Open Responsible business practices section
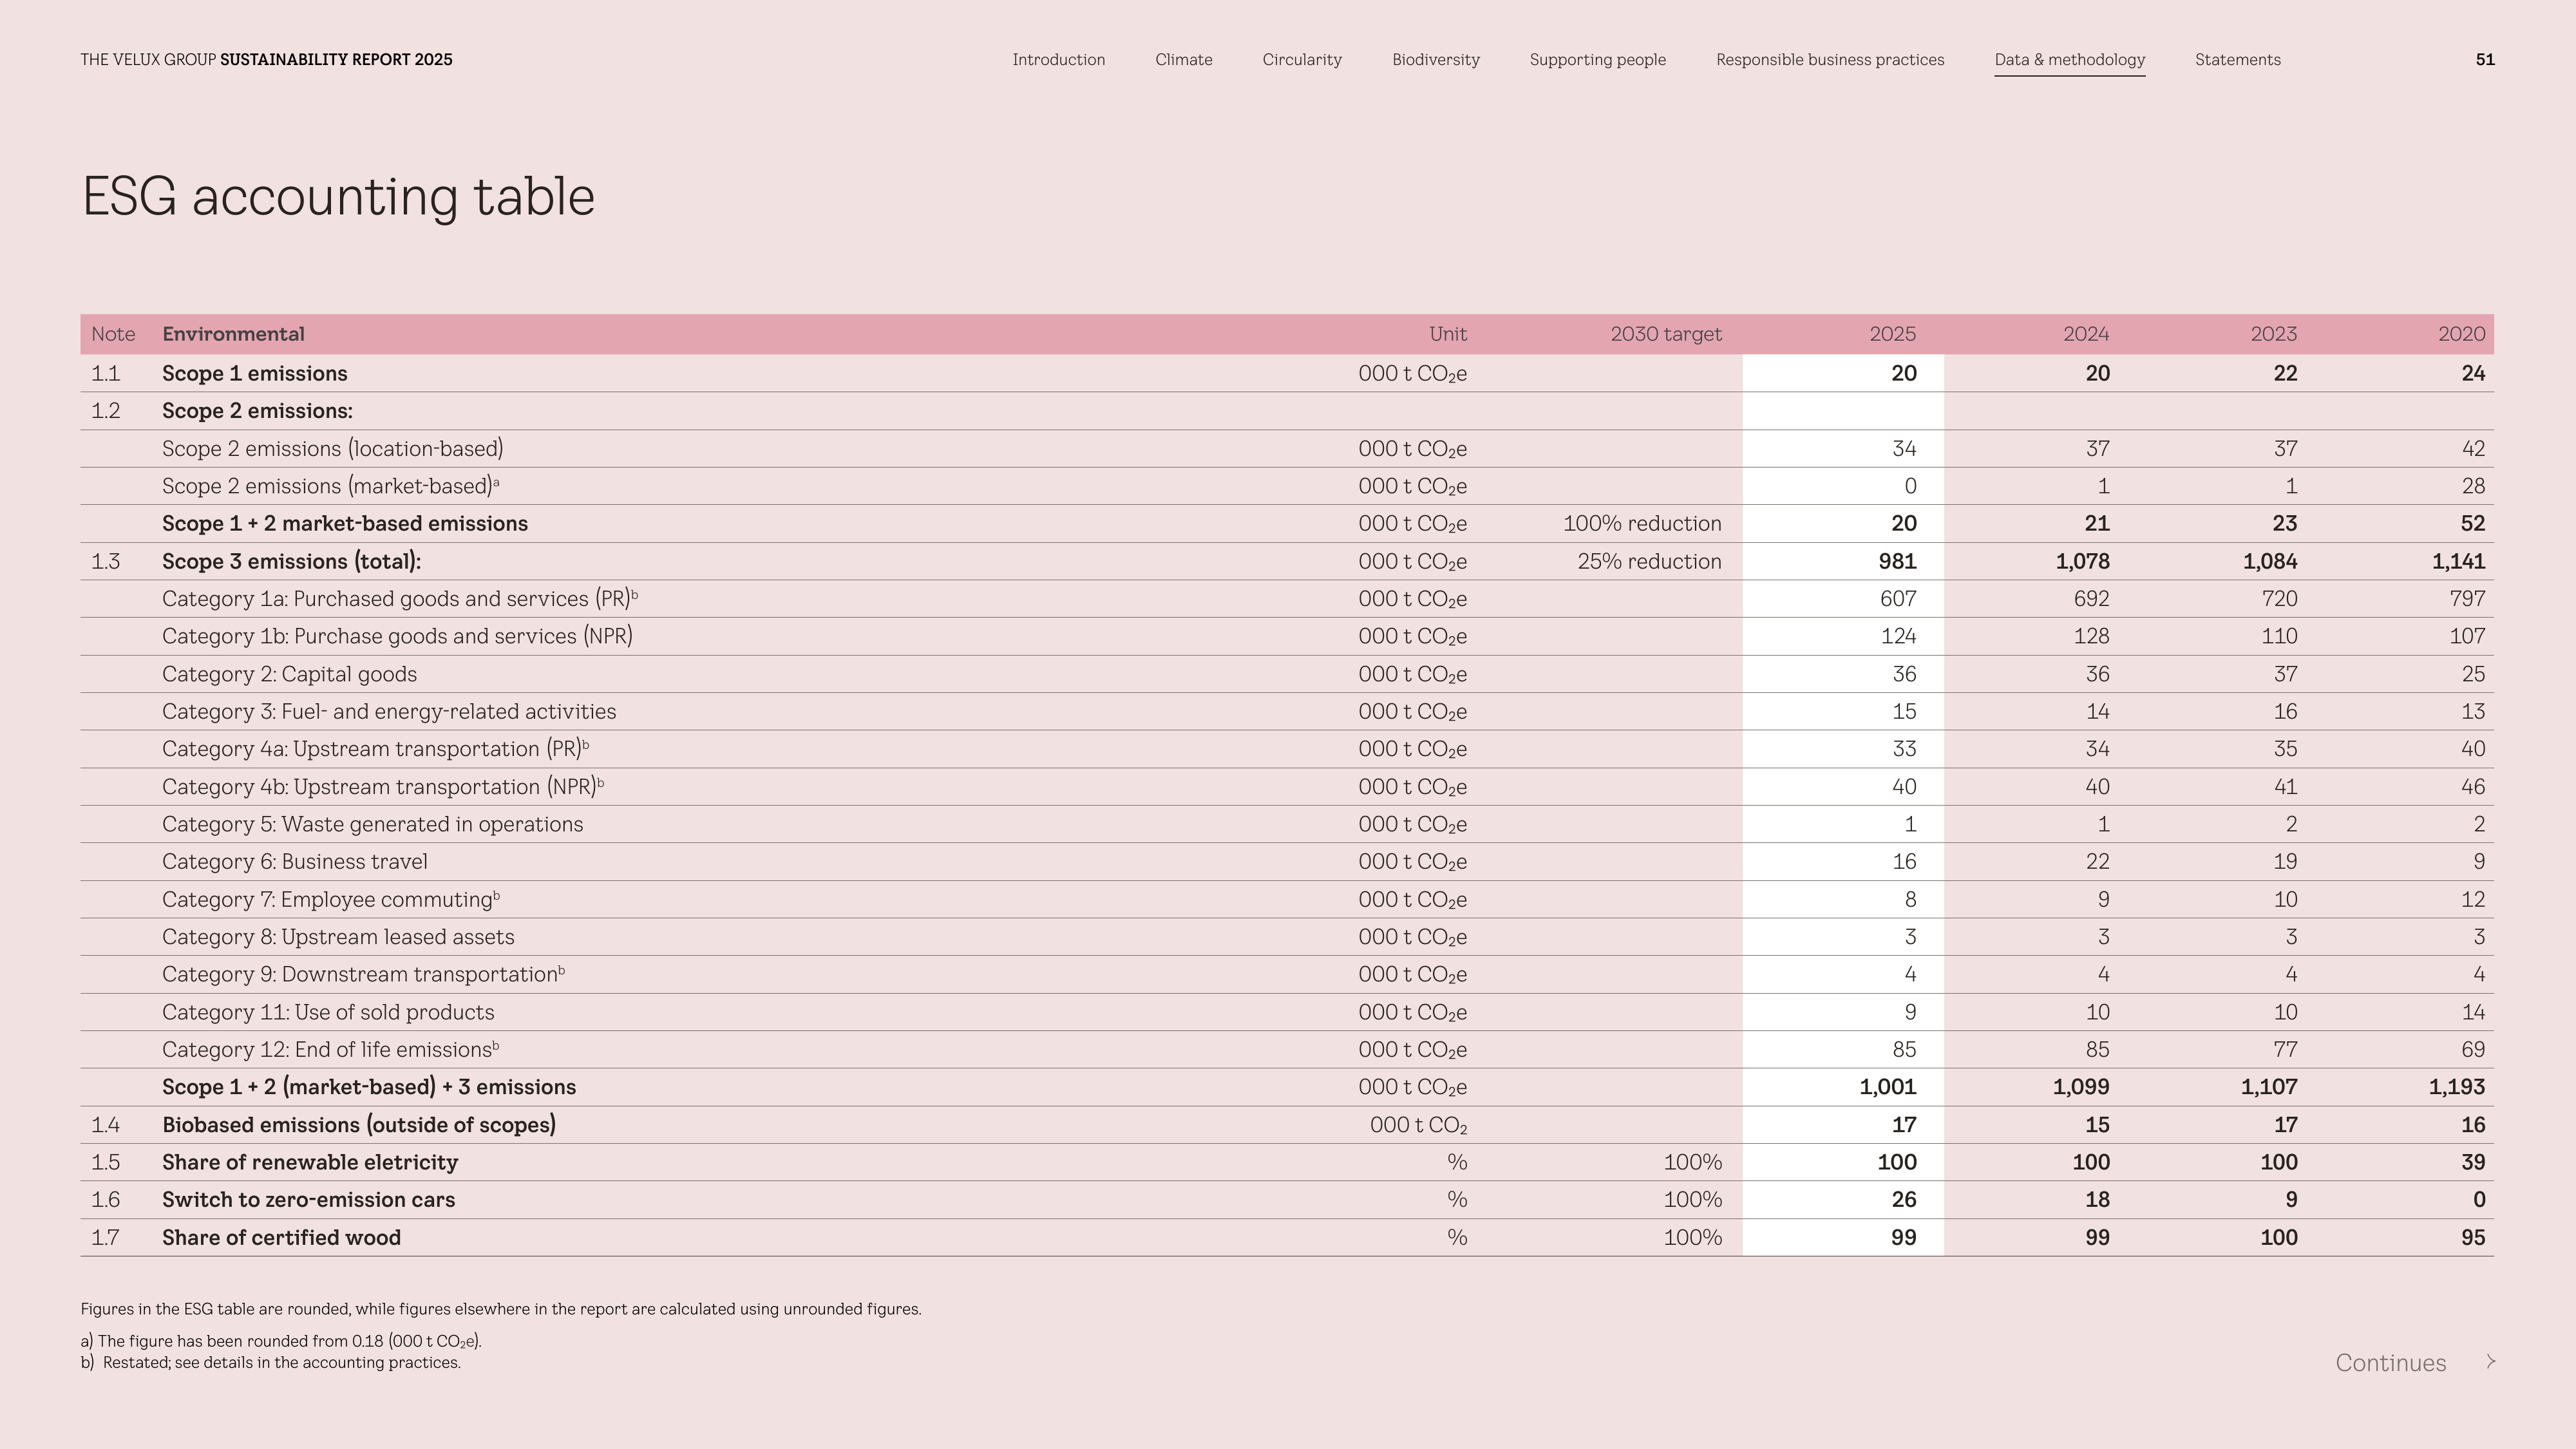The width and height of the screenshot is (2576, 1449). [x=1830, y=60]
